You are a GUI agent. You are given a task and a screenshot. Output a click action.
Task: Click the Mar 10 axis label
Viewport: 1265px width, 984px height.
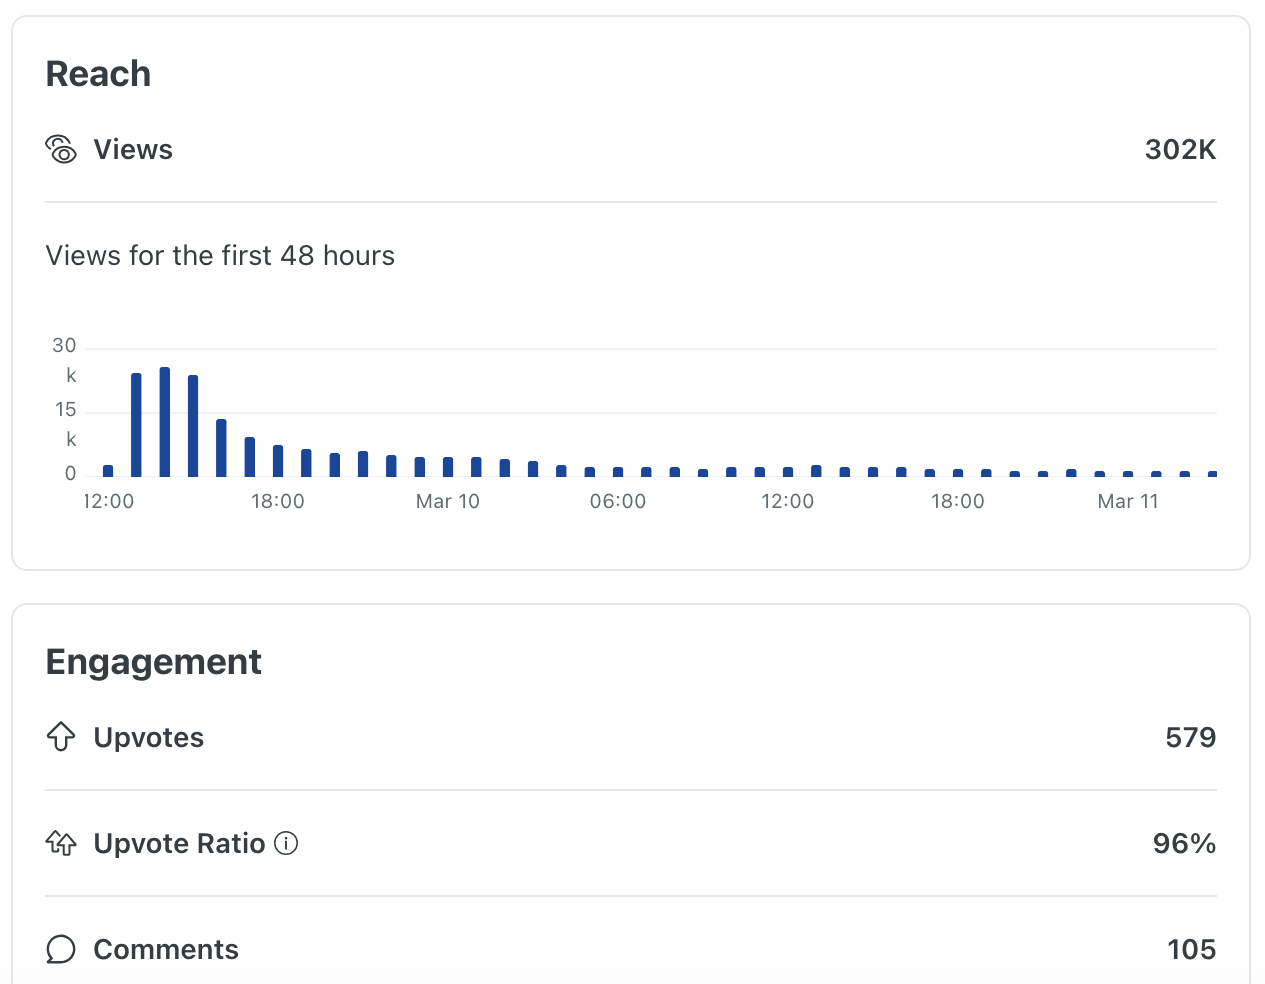(447, 501)
